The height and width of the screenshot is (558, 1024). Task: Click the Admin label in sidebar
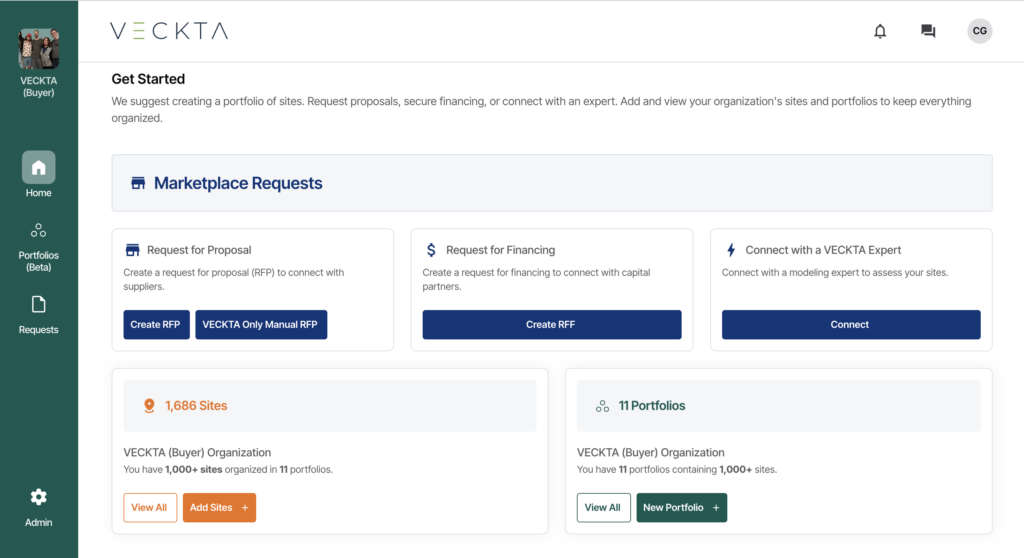click(39, 523)
